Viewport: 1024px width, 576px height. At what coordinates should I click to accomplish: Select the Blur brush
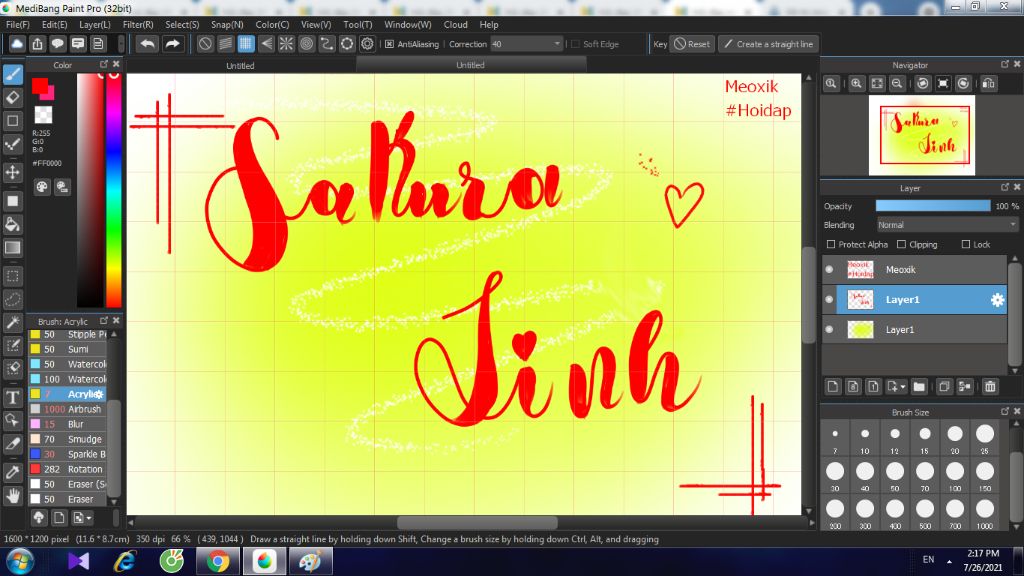67,424
